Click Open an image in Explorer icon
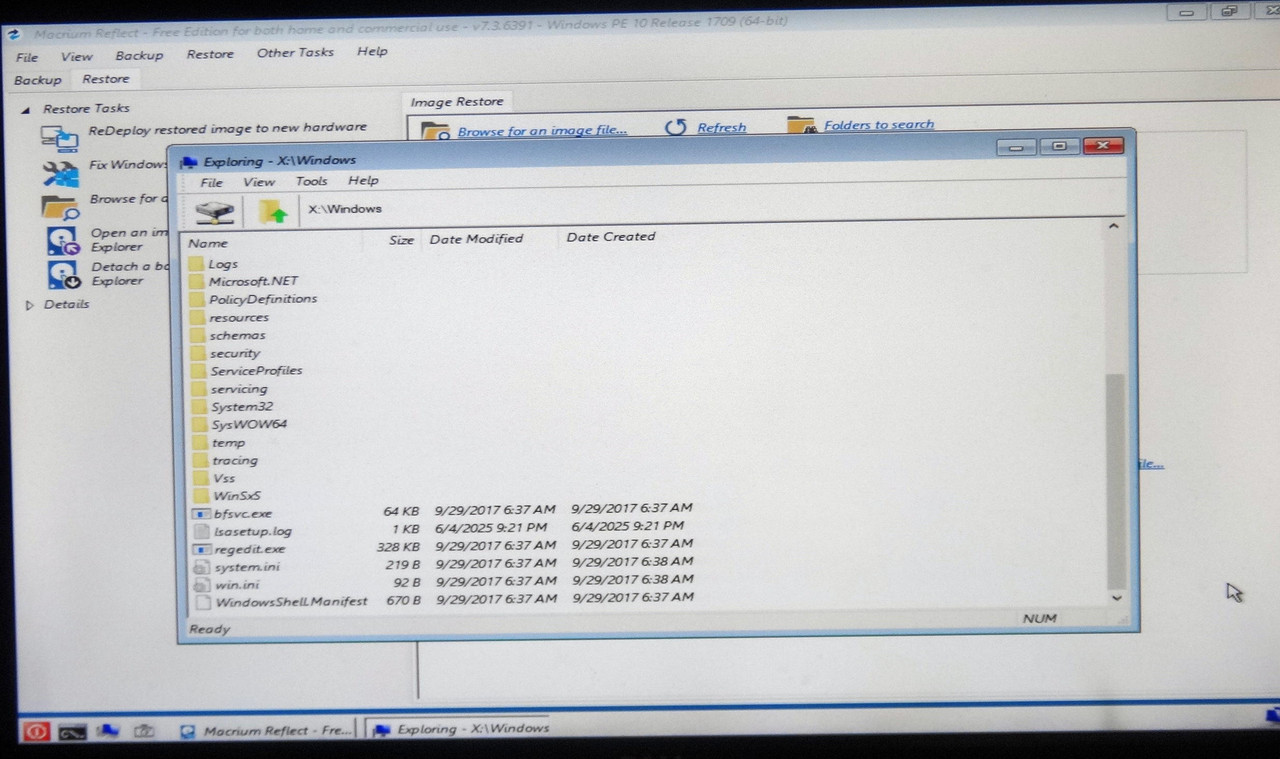 click(x=63, y=241)
